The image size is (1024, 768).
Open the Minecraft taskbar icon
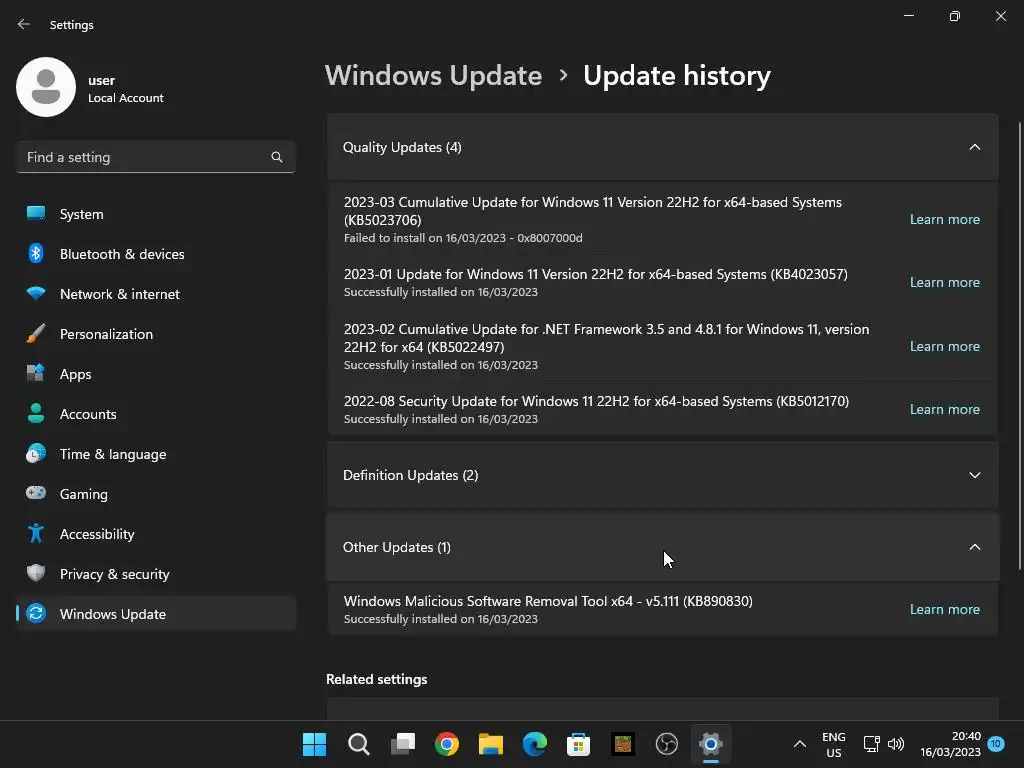pos(623,744)
